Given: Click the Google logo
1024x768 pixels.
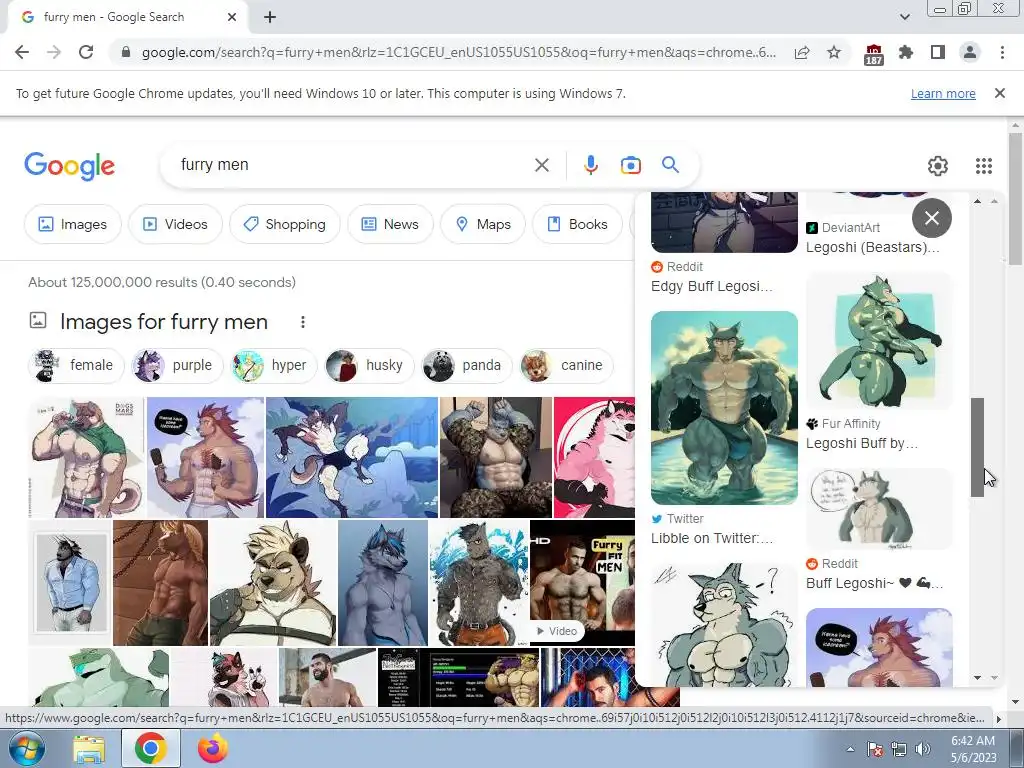Looking at the screenshot, I should (69, 166).
